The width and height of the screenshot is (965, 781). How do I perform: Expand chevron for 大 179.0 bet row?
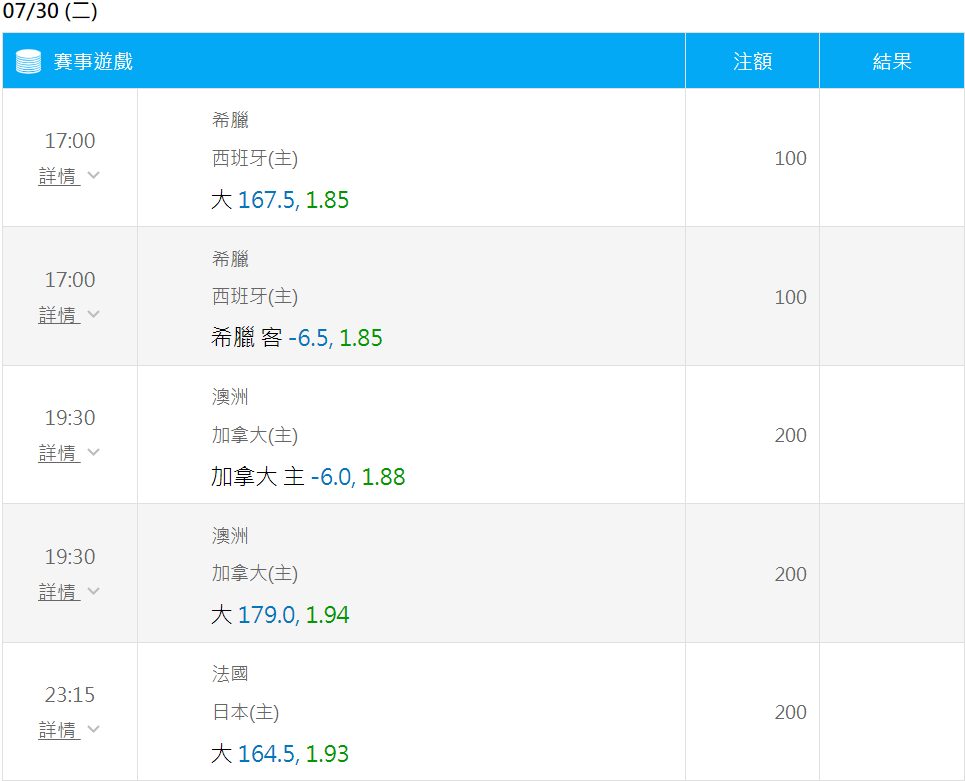coord(94,591)
